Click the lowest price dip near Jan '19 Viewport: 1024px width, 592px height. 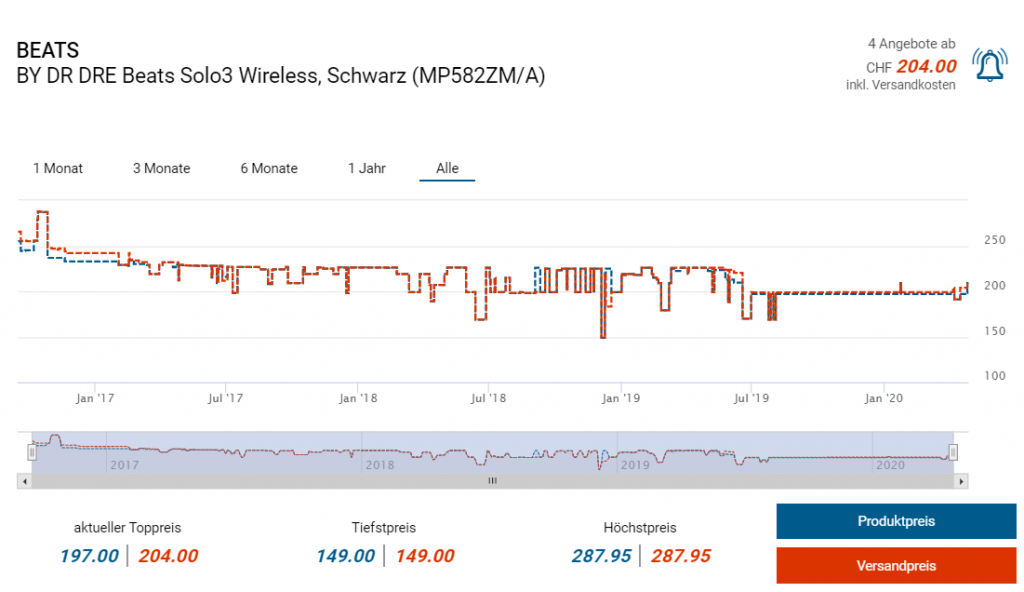(x=603, y=336)
